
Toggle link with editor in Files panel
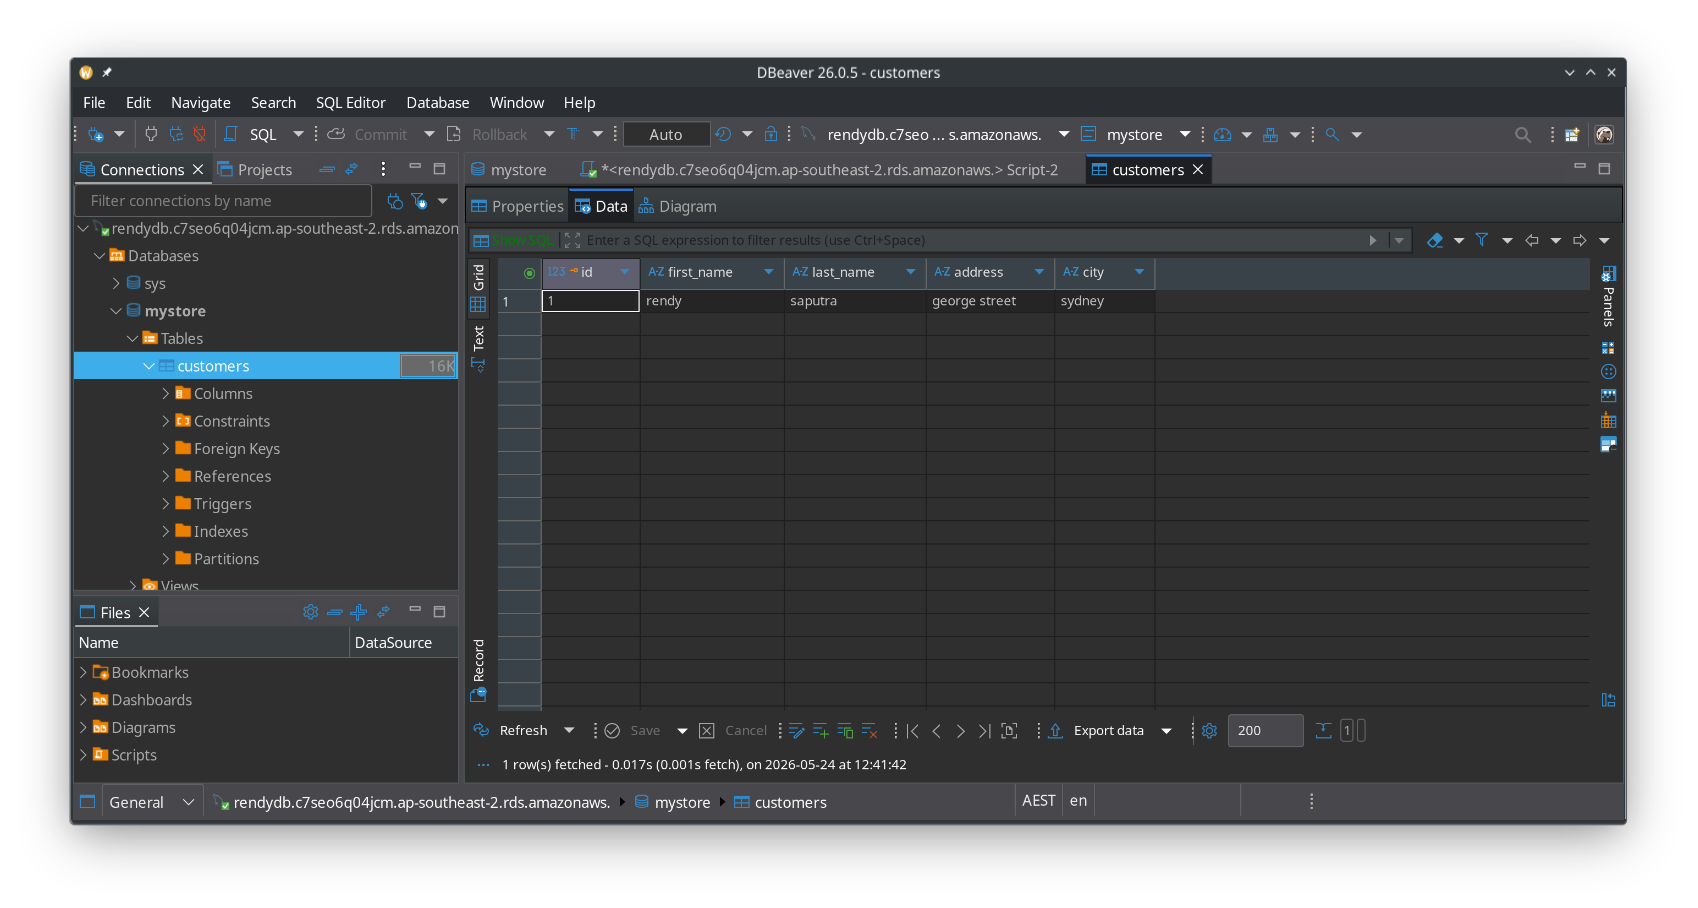[383, 612]
